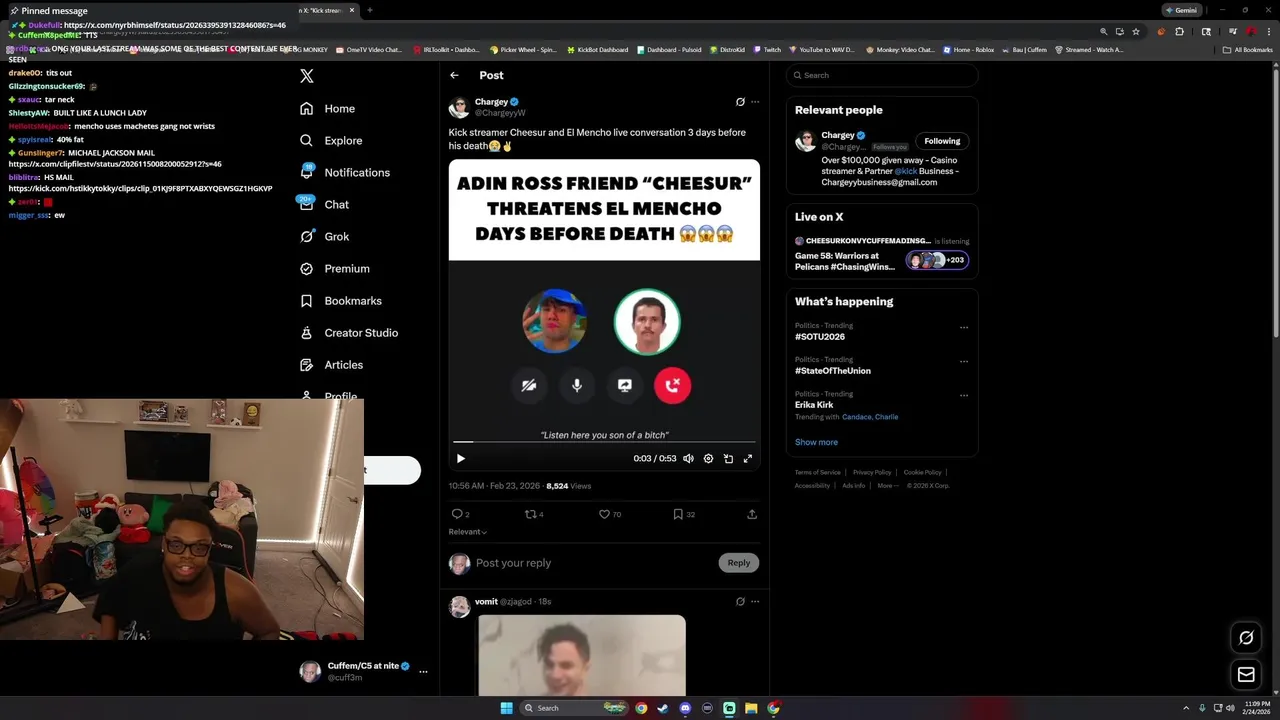Open Discord from the taskbar
1280x720 pixels.
pyautogui.click(x=685, y=708)
